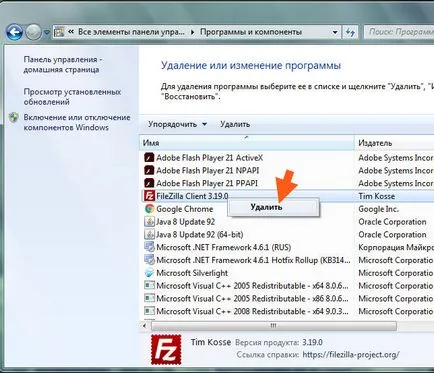The image size is (434, 373).
Task: Click the shield icon beside Windows components link
Action: (x=14, y=118)
